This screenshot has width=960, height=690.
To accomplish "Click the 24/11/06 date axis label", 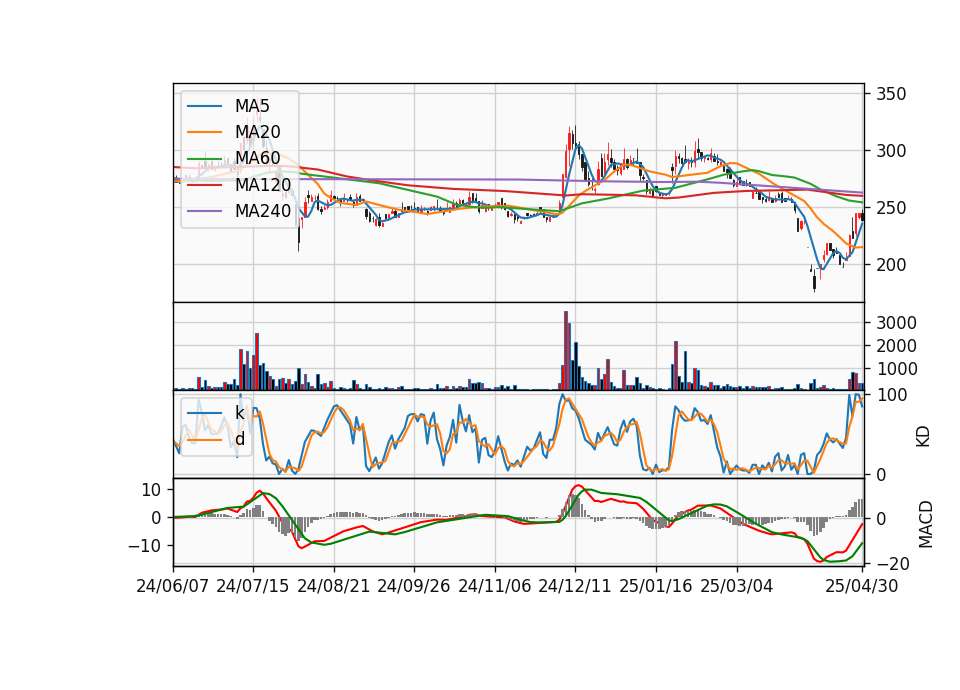I will point(495,586).
